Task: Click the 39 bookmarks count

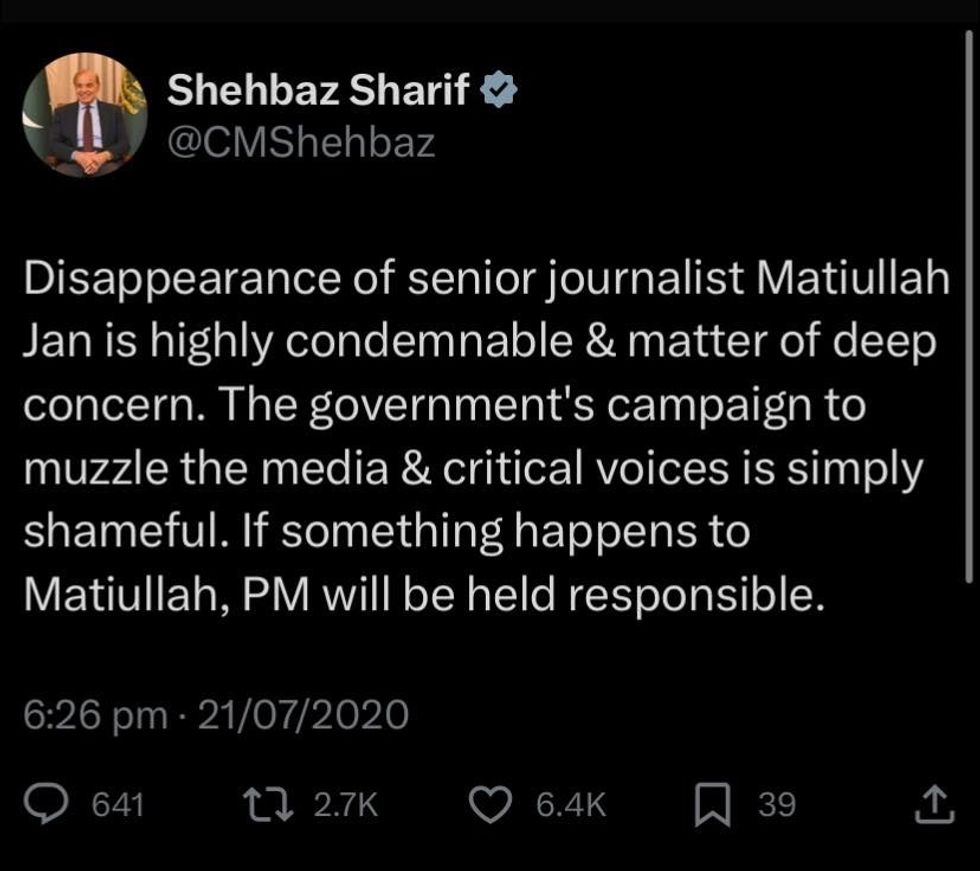Action: [x=776, y=805]
